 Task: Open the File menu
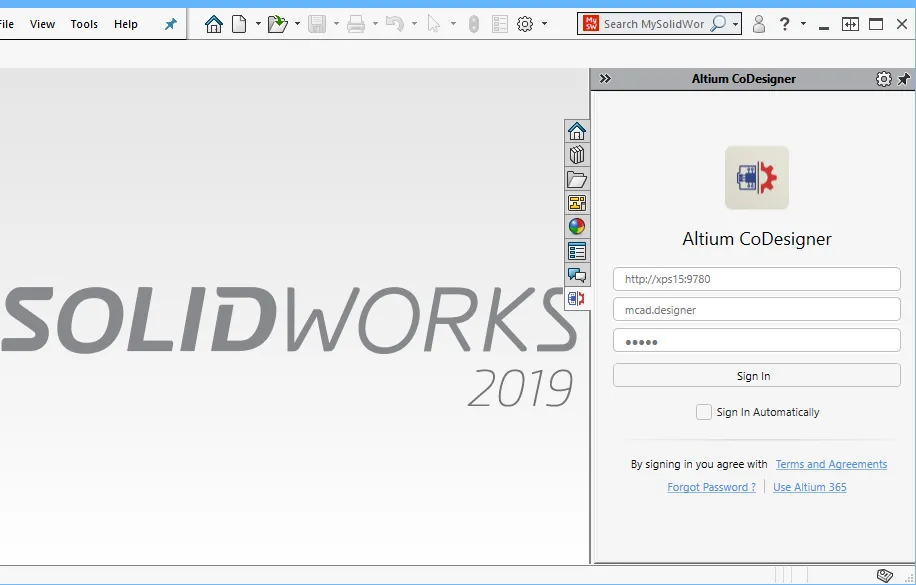7,24
